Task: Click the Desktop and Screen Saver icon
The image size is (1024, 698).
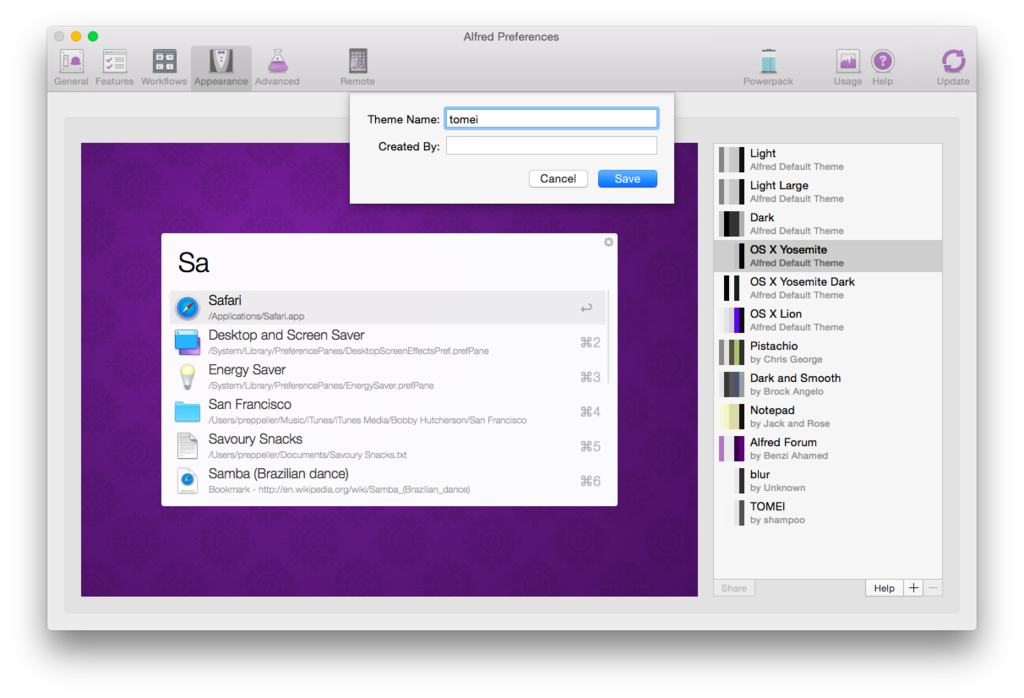Action: [187, 342]
